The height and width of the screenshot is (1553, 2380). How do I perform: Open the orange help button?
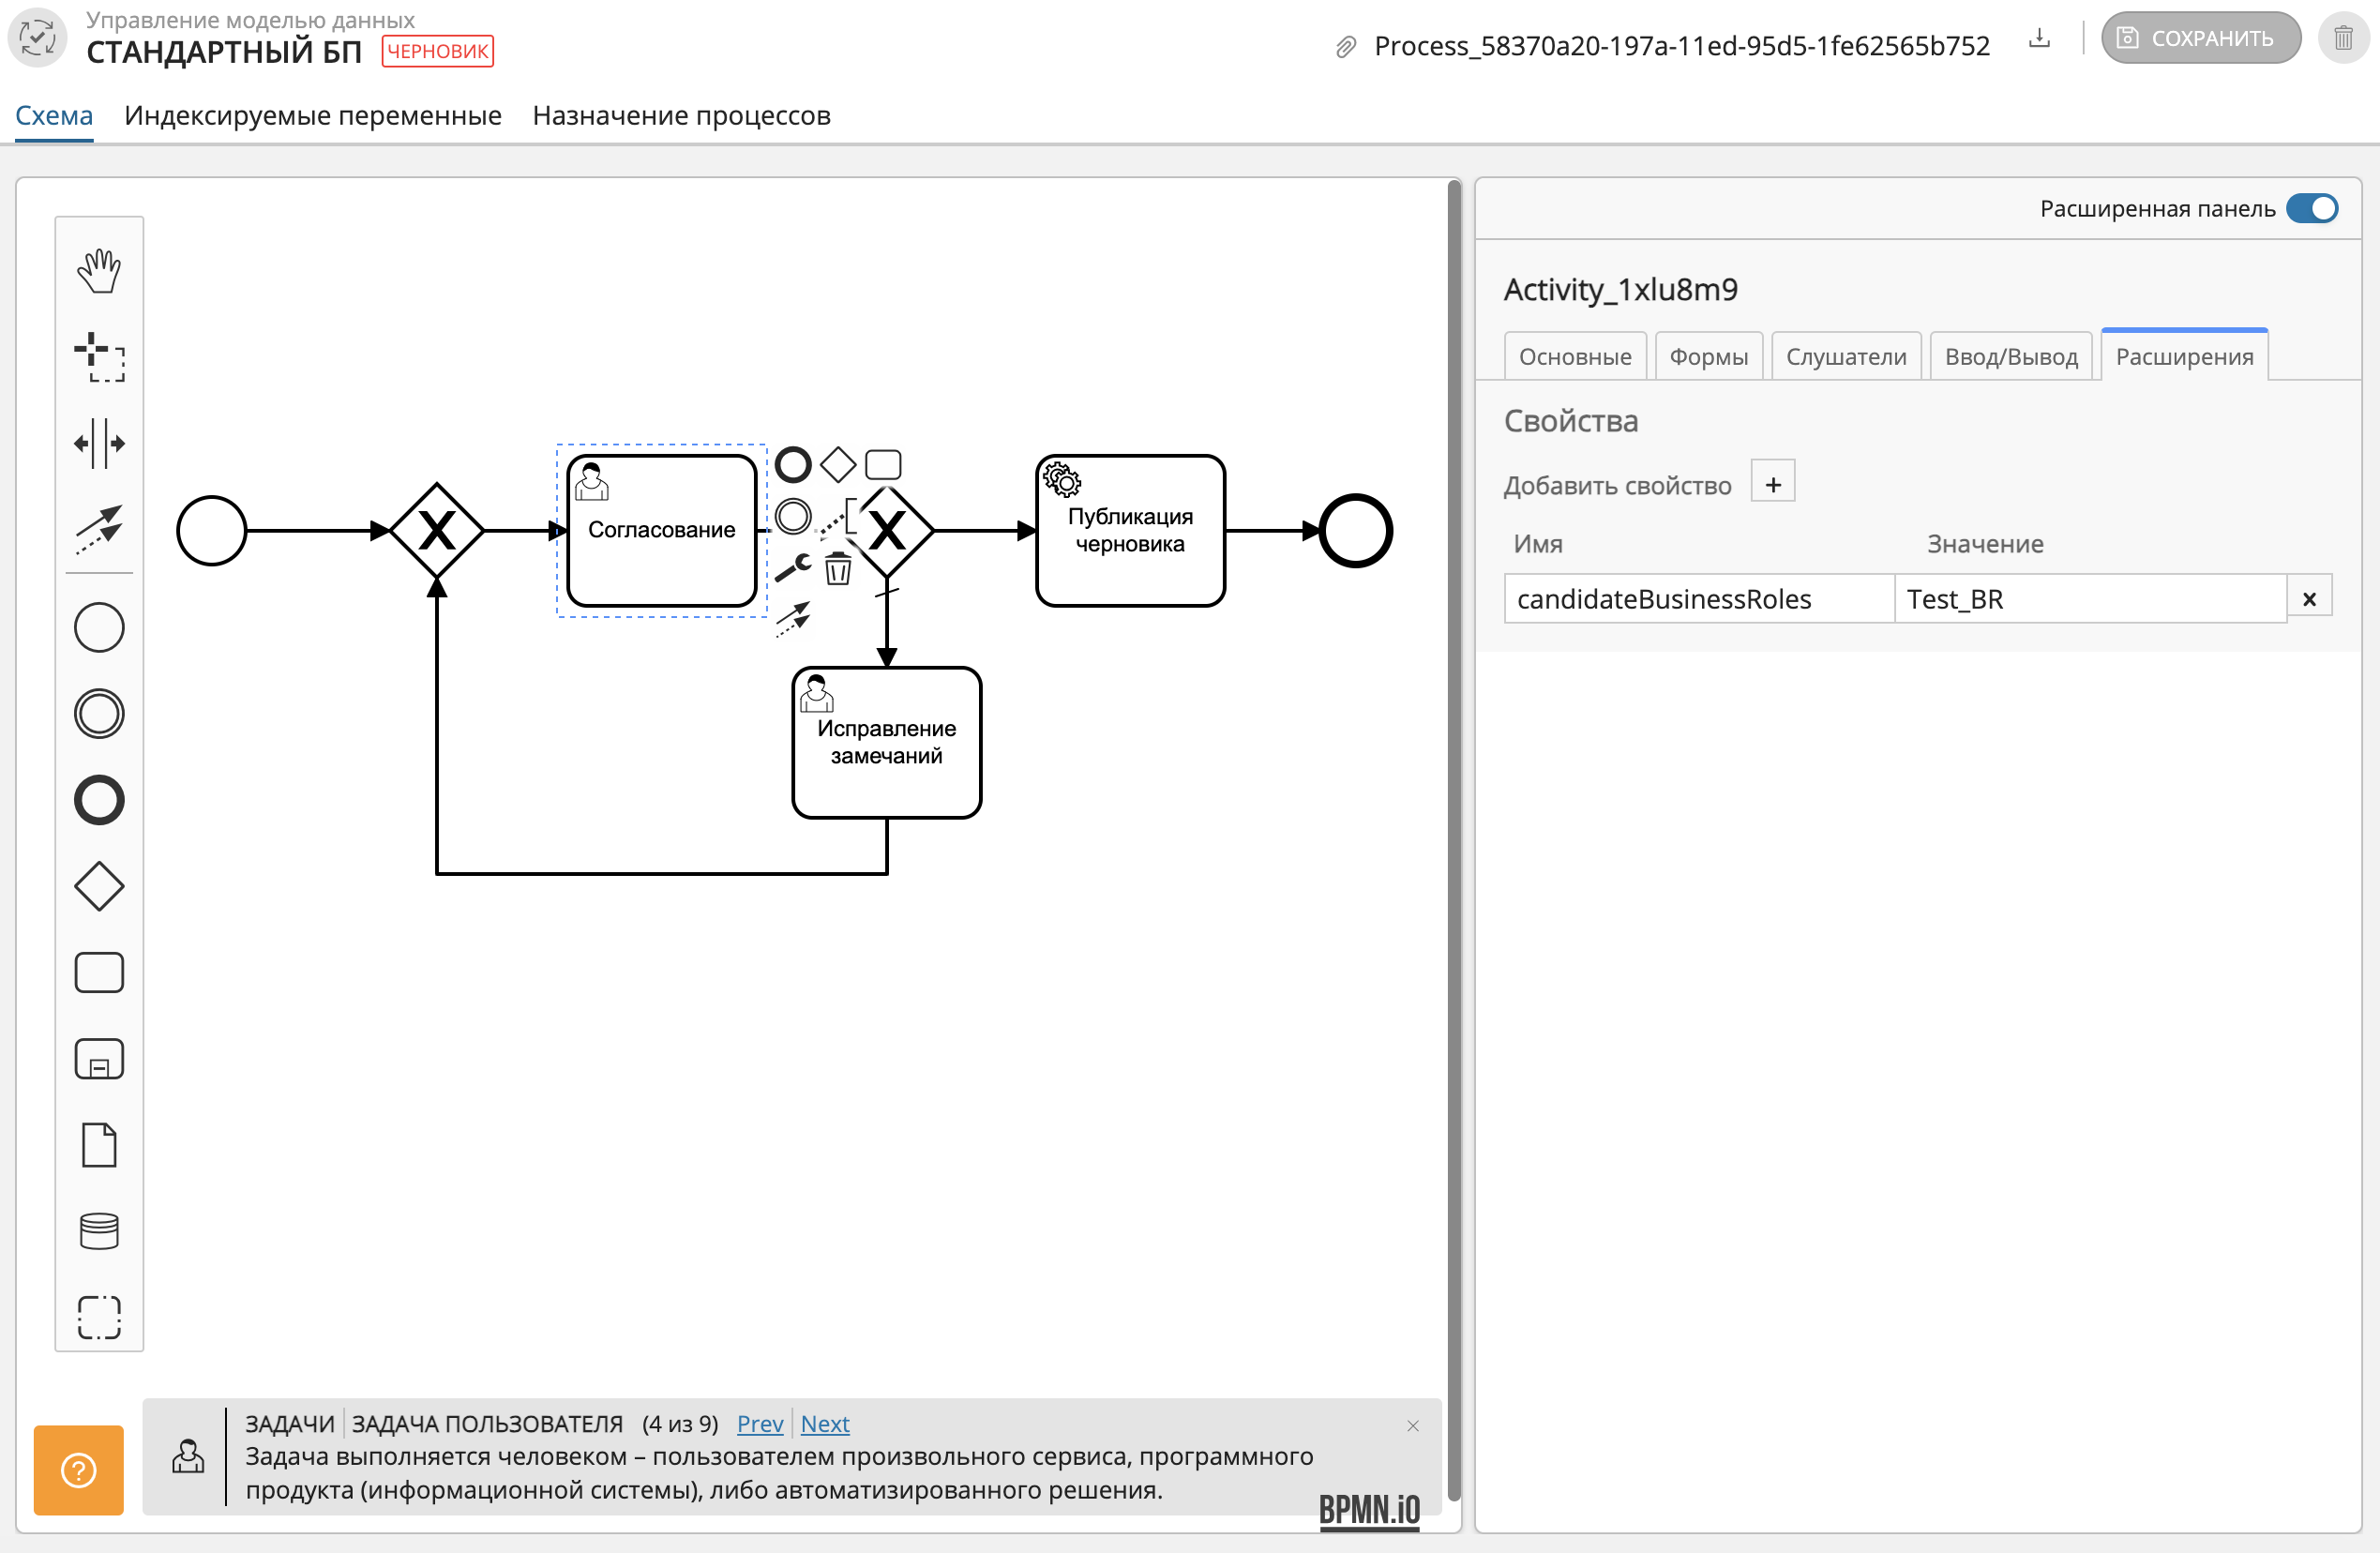point(78,1469)
